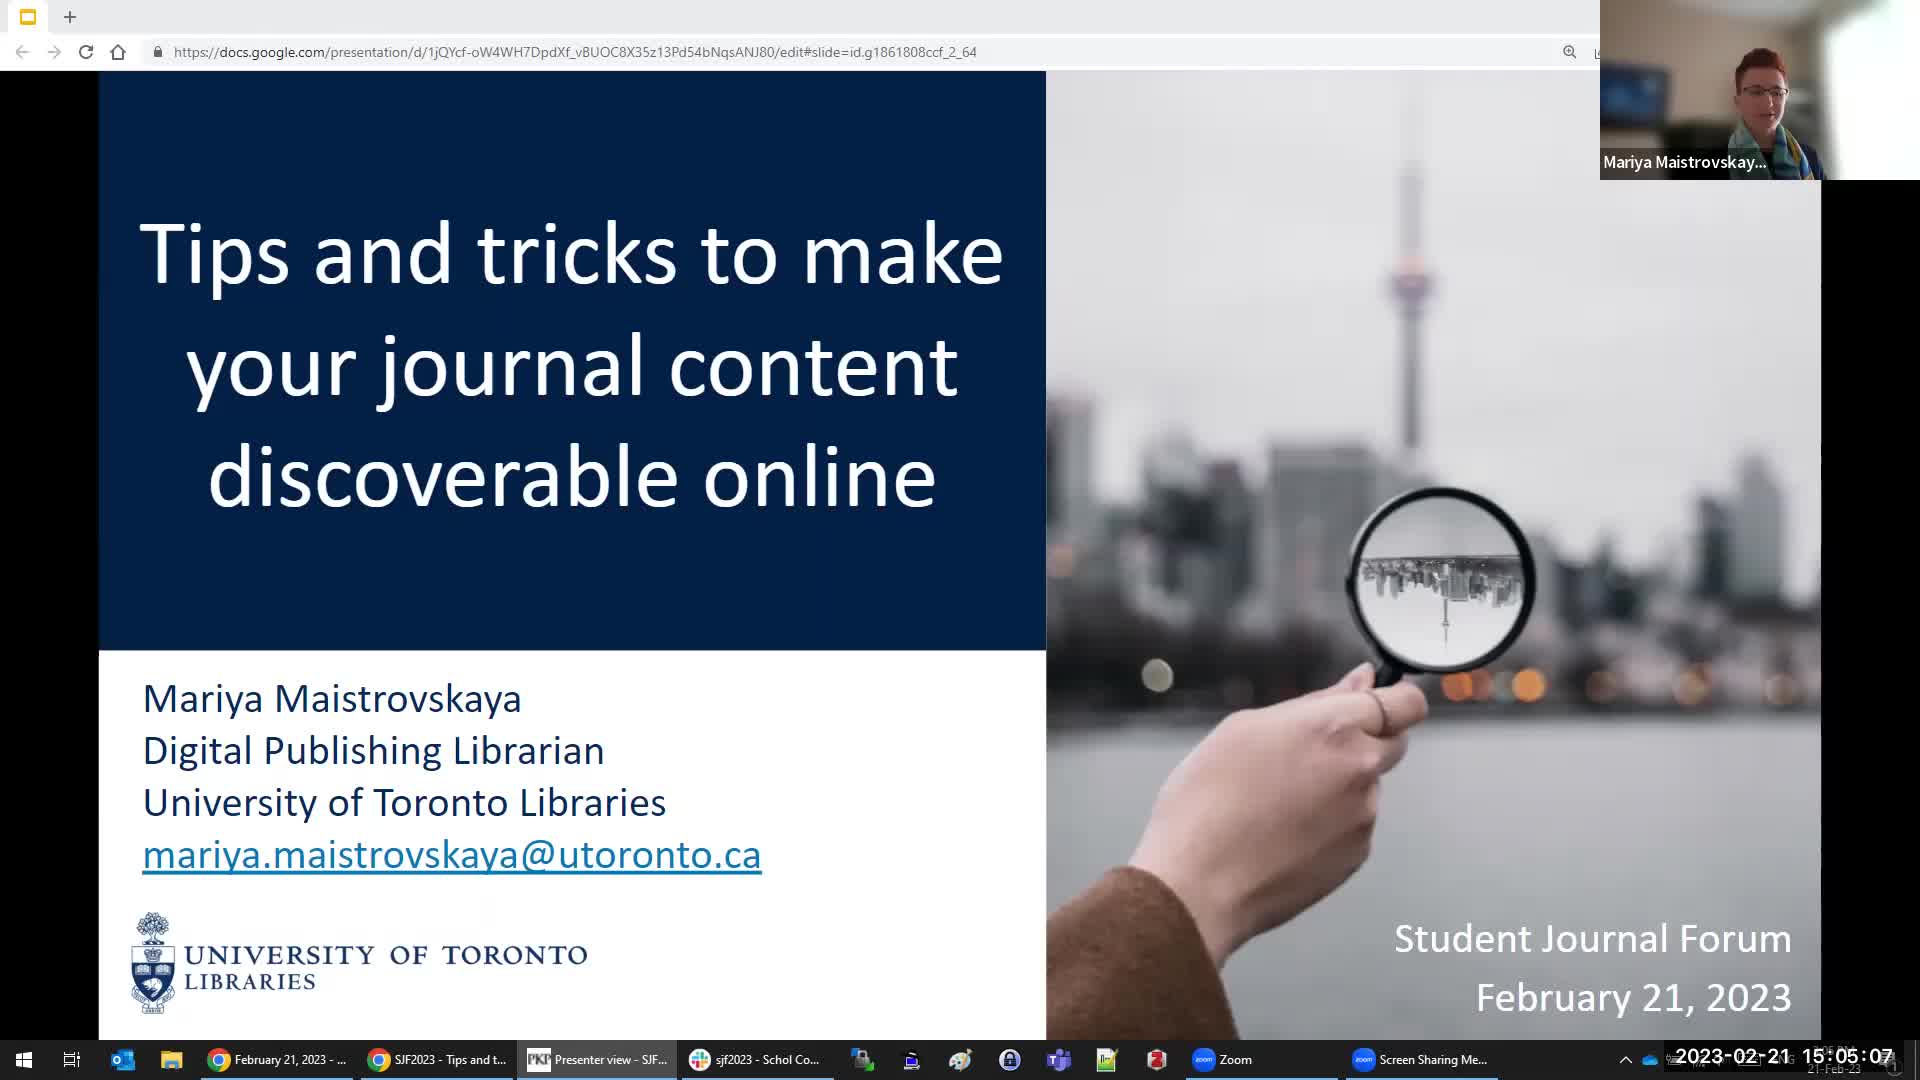Open File Explorer from the taskbar
This screenshot has height=1080, width=1920.
(x=172, y=1060)
